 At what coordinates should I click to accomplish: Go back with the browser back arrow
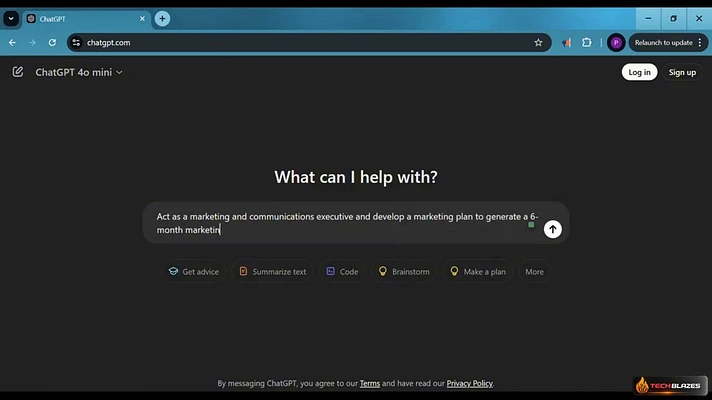pyautogui.click(x=12, y=43)
